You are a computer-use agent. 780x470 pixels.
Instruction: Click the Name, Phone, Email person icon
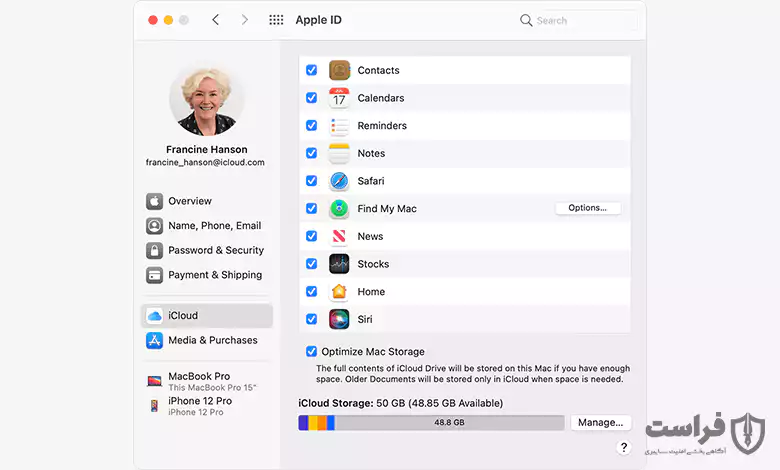click(x=154, y=226)
